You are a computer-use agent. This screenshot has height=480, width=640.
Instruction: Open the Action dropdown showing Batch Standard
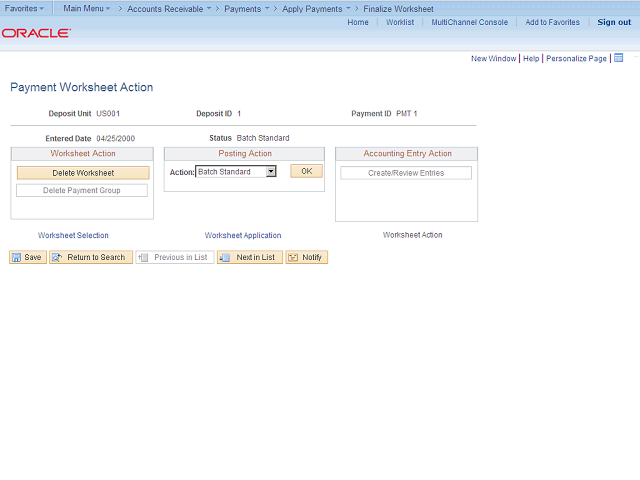coord(236,172)
